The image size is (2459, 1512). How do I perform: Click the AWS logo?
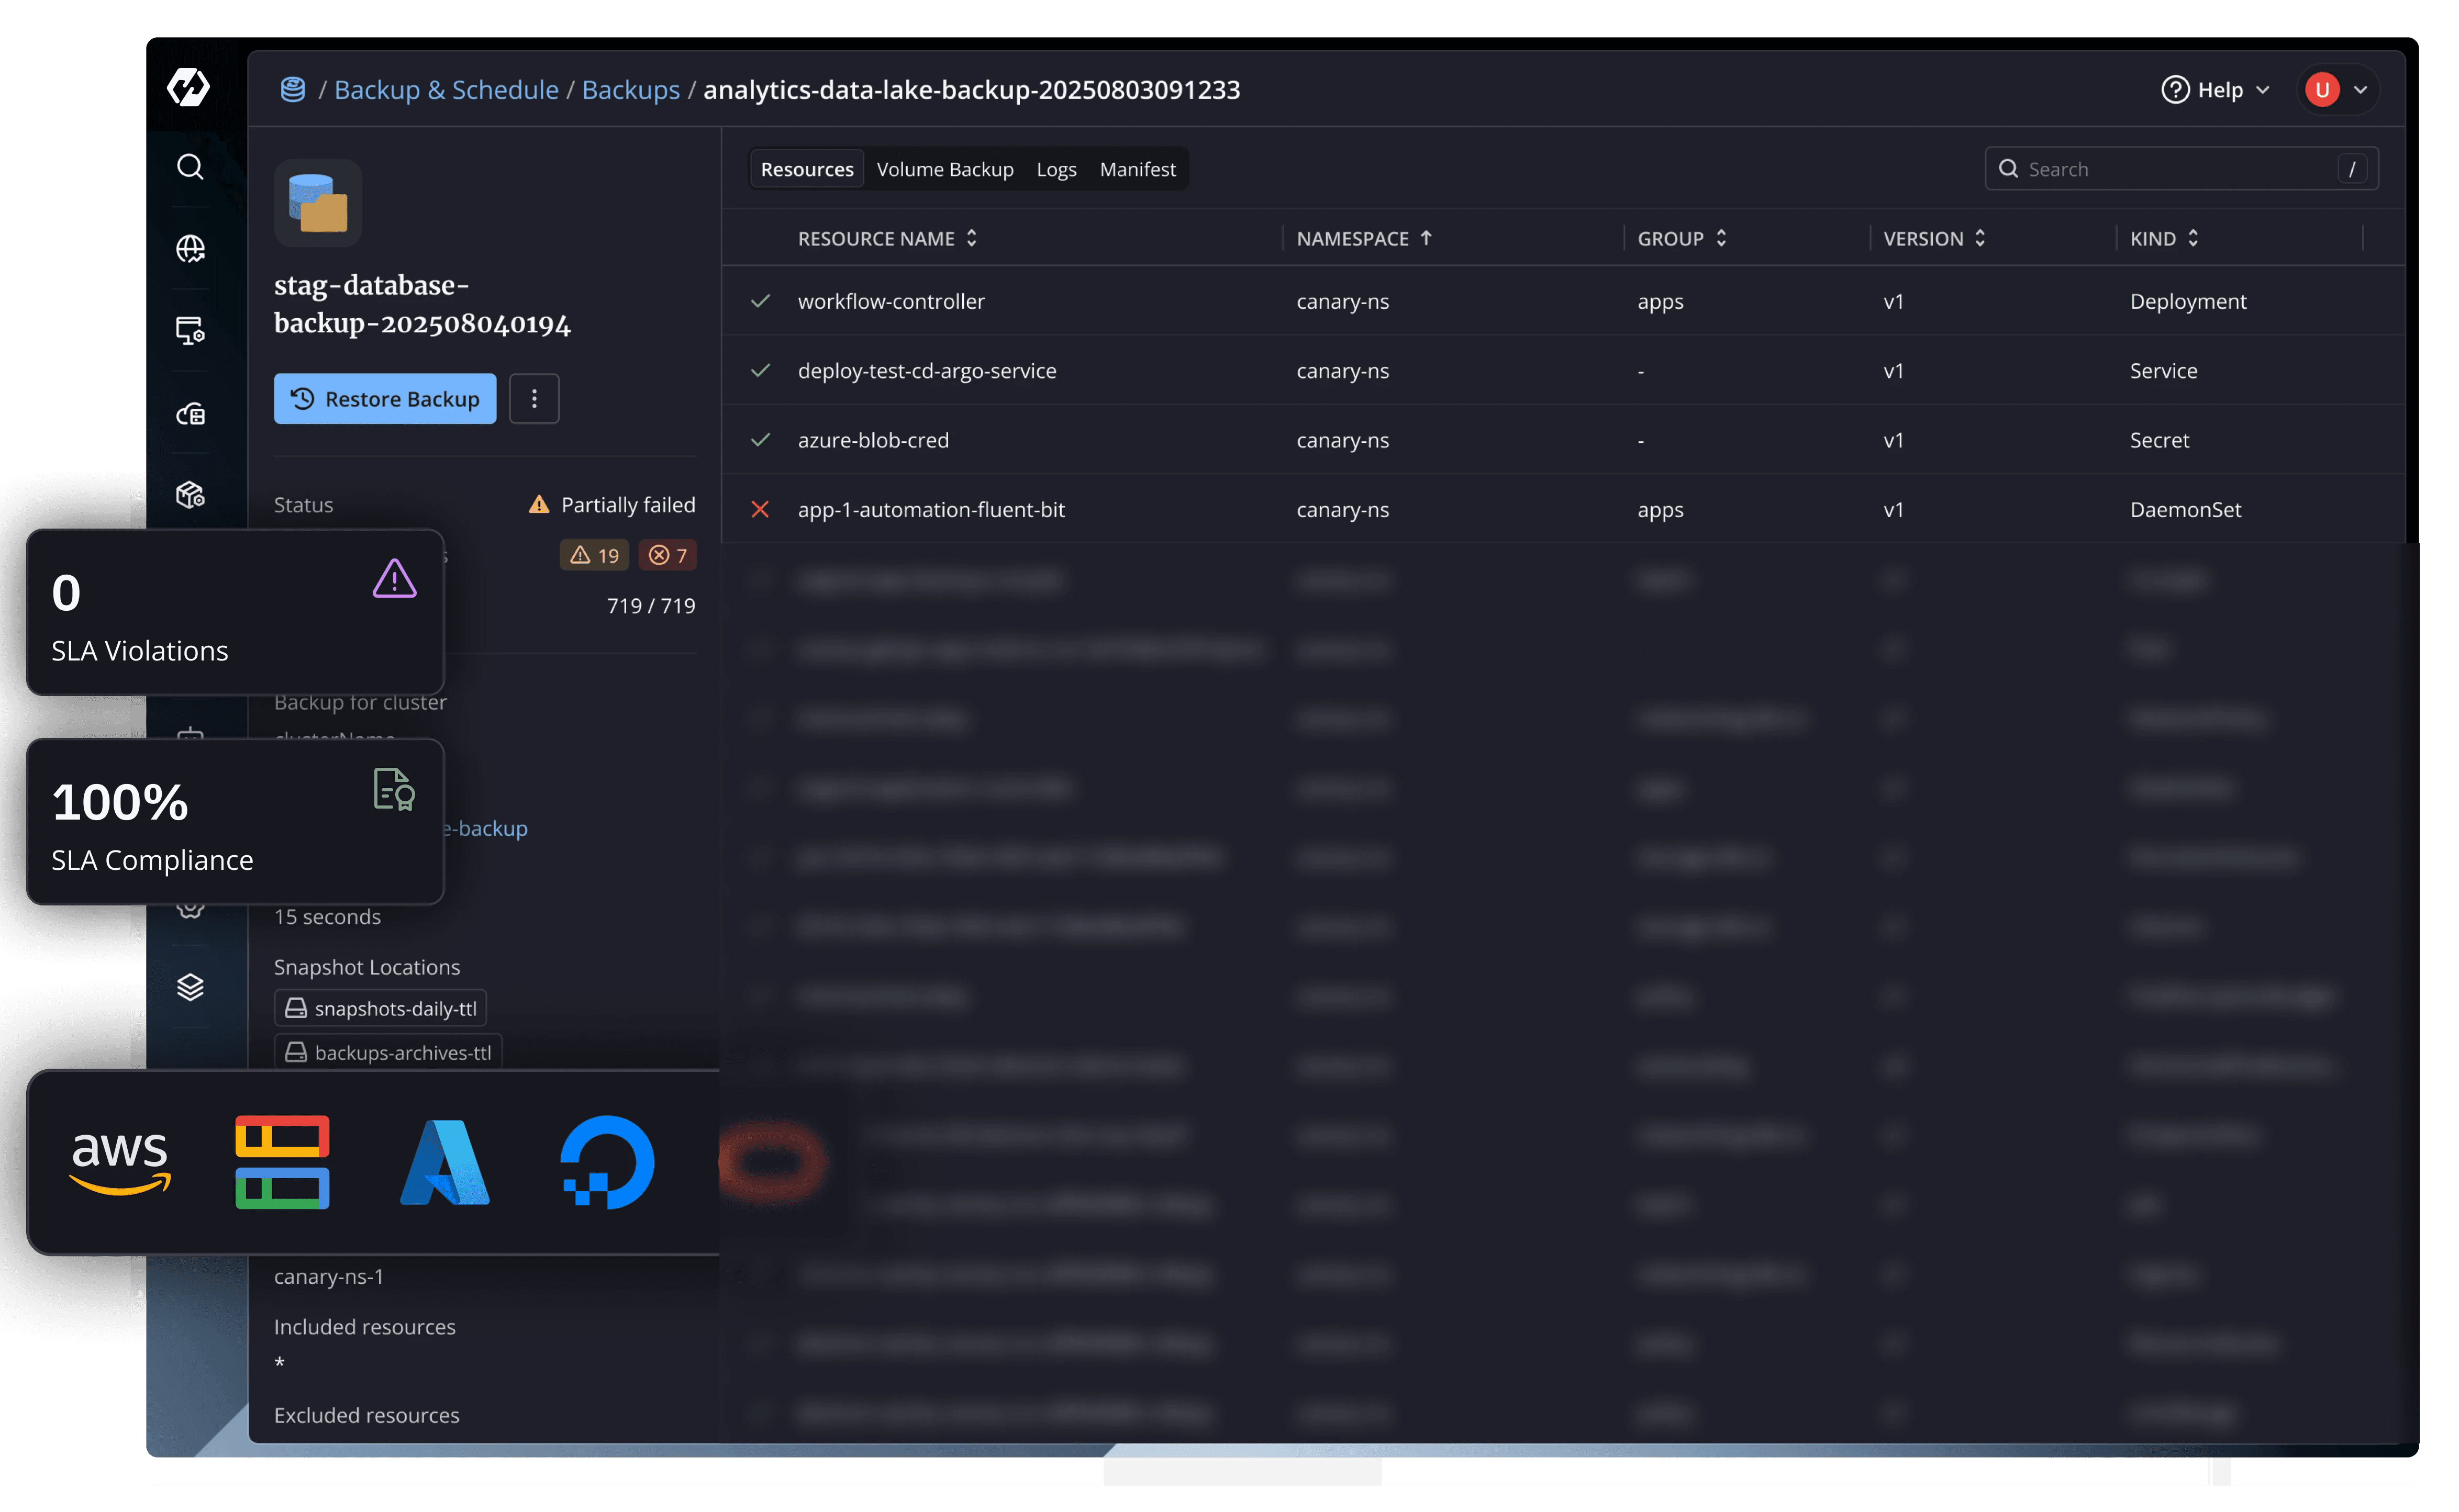coord(120,1160)
